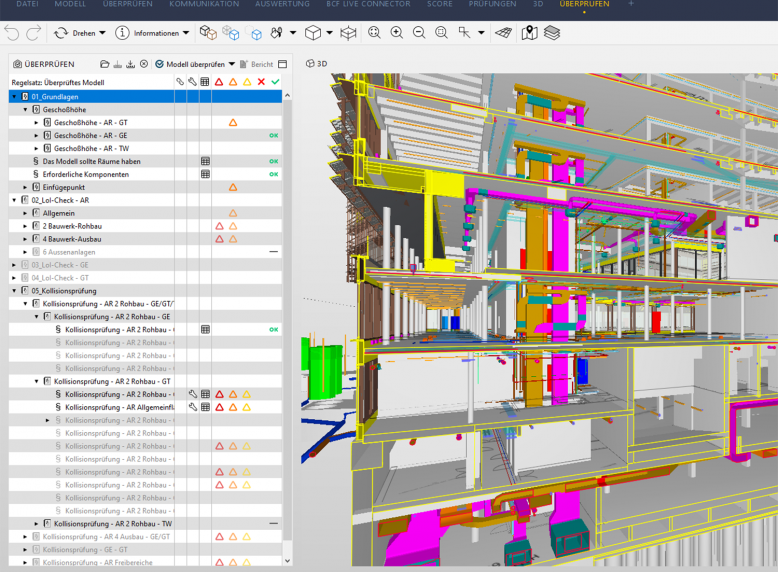This screenshot has height=572, width=778.
Task: Toggle the green checkmark accepted filter
Action: pos(275,82)
